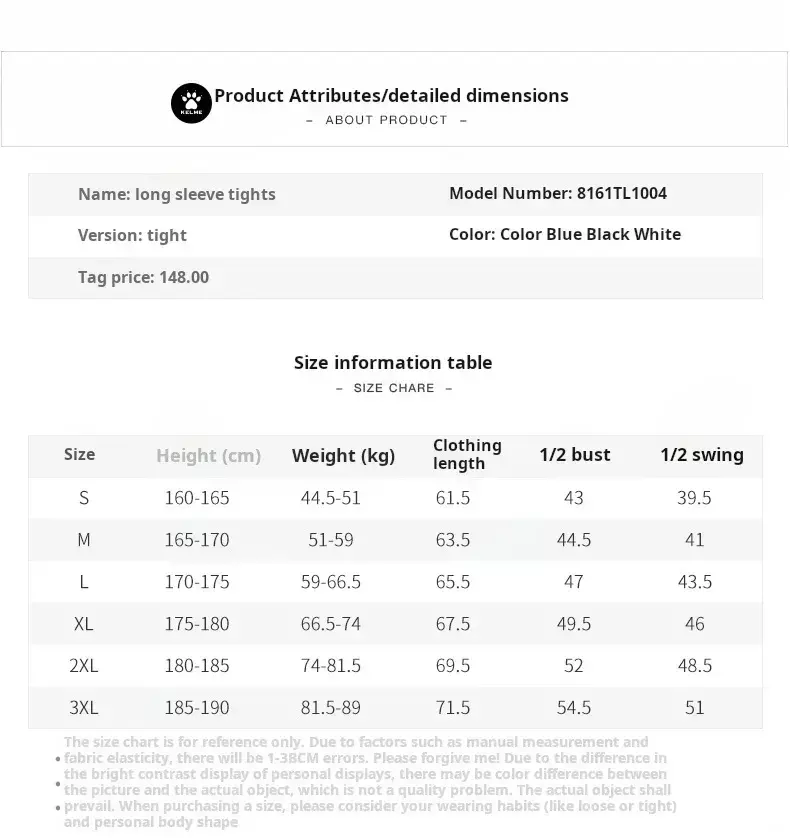Click the Kelme paw logo icon
The height and width of the screenshot is (838, 790).
(191, 103)
